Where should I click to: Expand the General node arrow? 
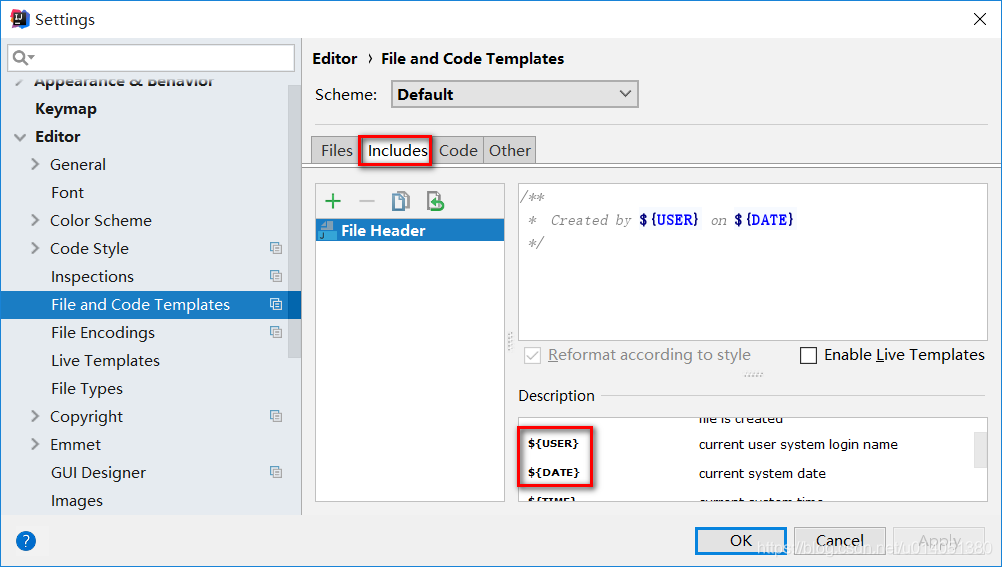pyautogui.click(x=35, y=164)
